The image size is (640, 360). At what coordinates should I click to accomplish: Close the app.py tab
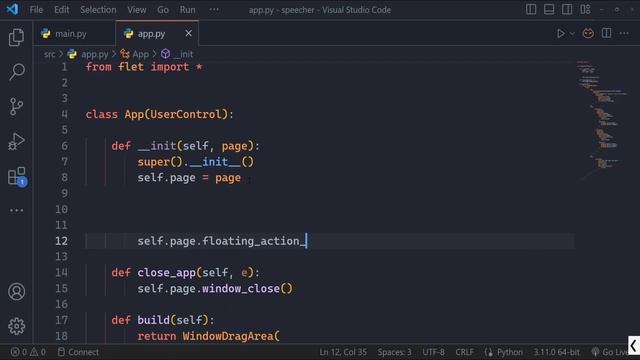[188, 33]
